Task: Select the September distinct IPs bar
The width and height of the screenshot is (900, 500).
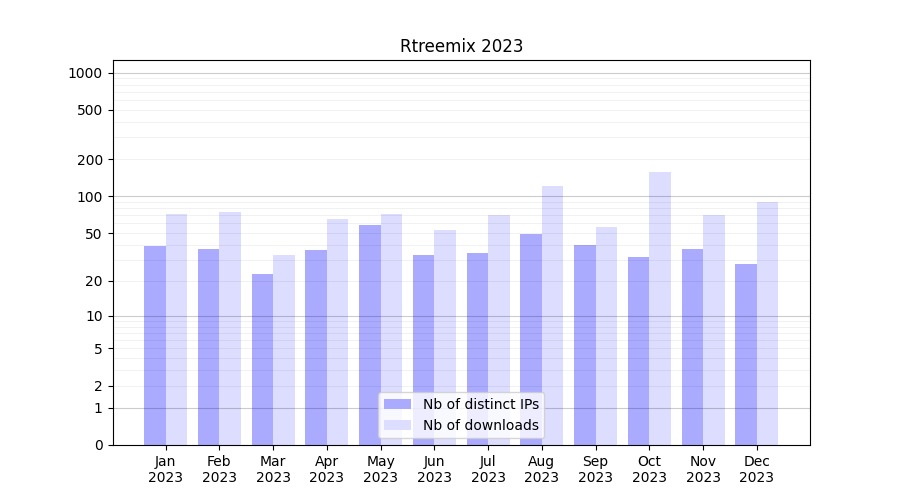Action: pos(585,345)
